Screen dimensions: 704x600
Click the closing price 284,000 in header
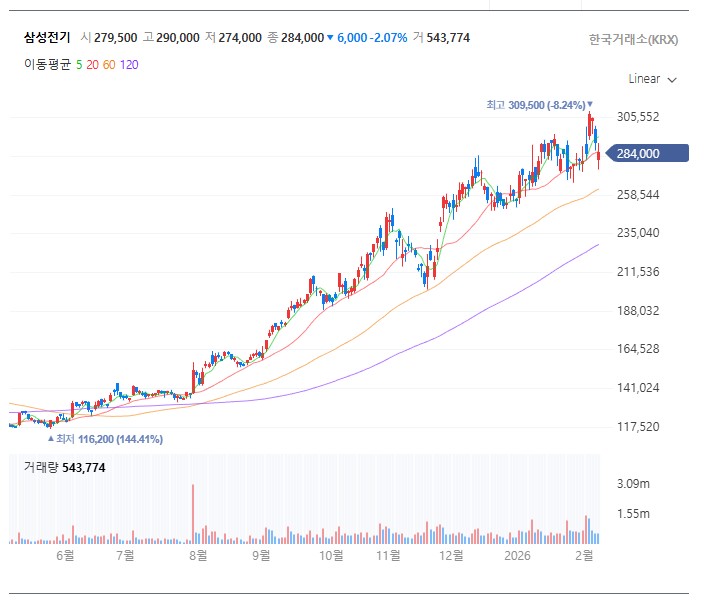303,38
